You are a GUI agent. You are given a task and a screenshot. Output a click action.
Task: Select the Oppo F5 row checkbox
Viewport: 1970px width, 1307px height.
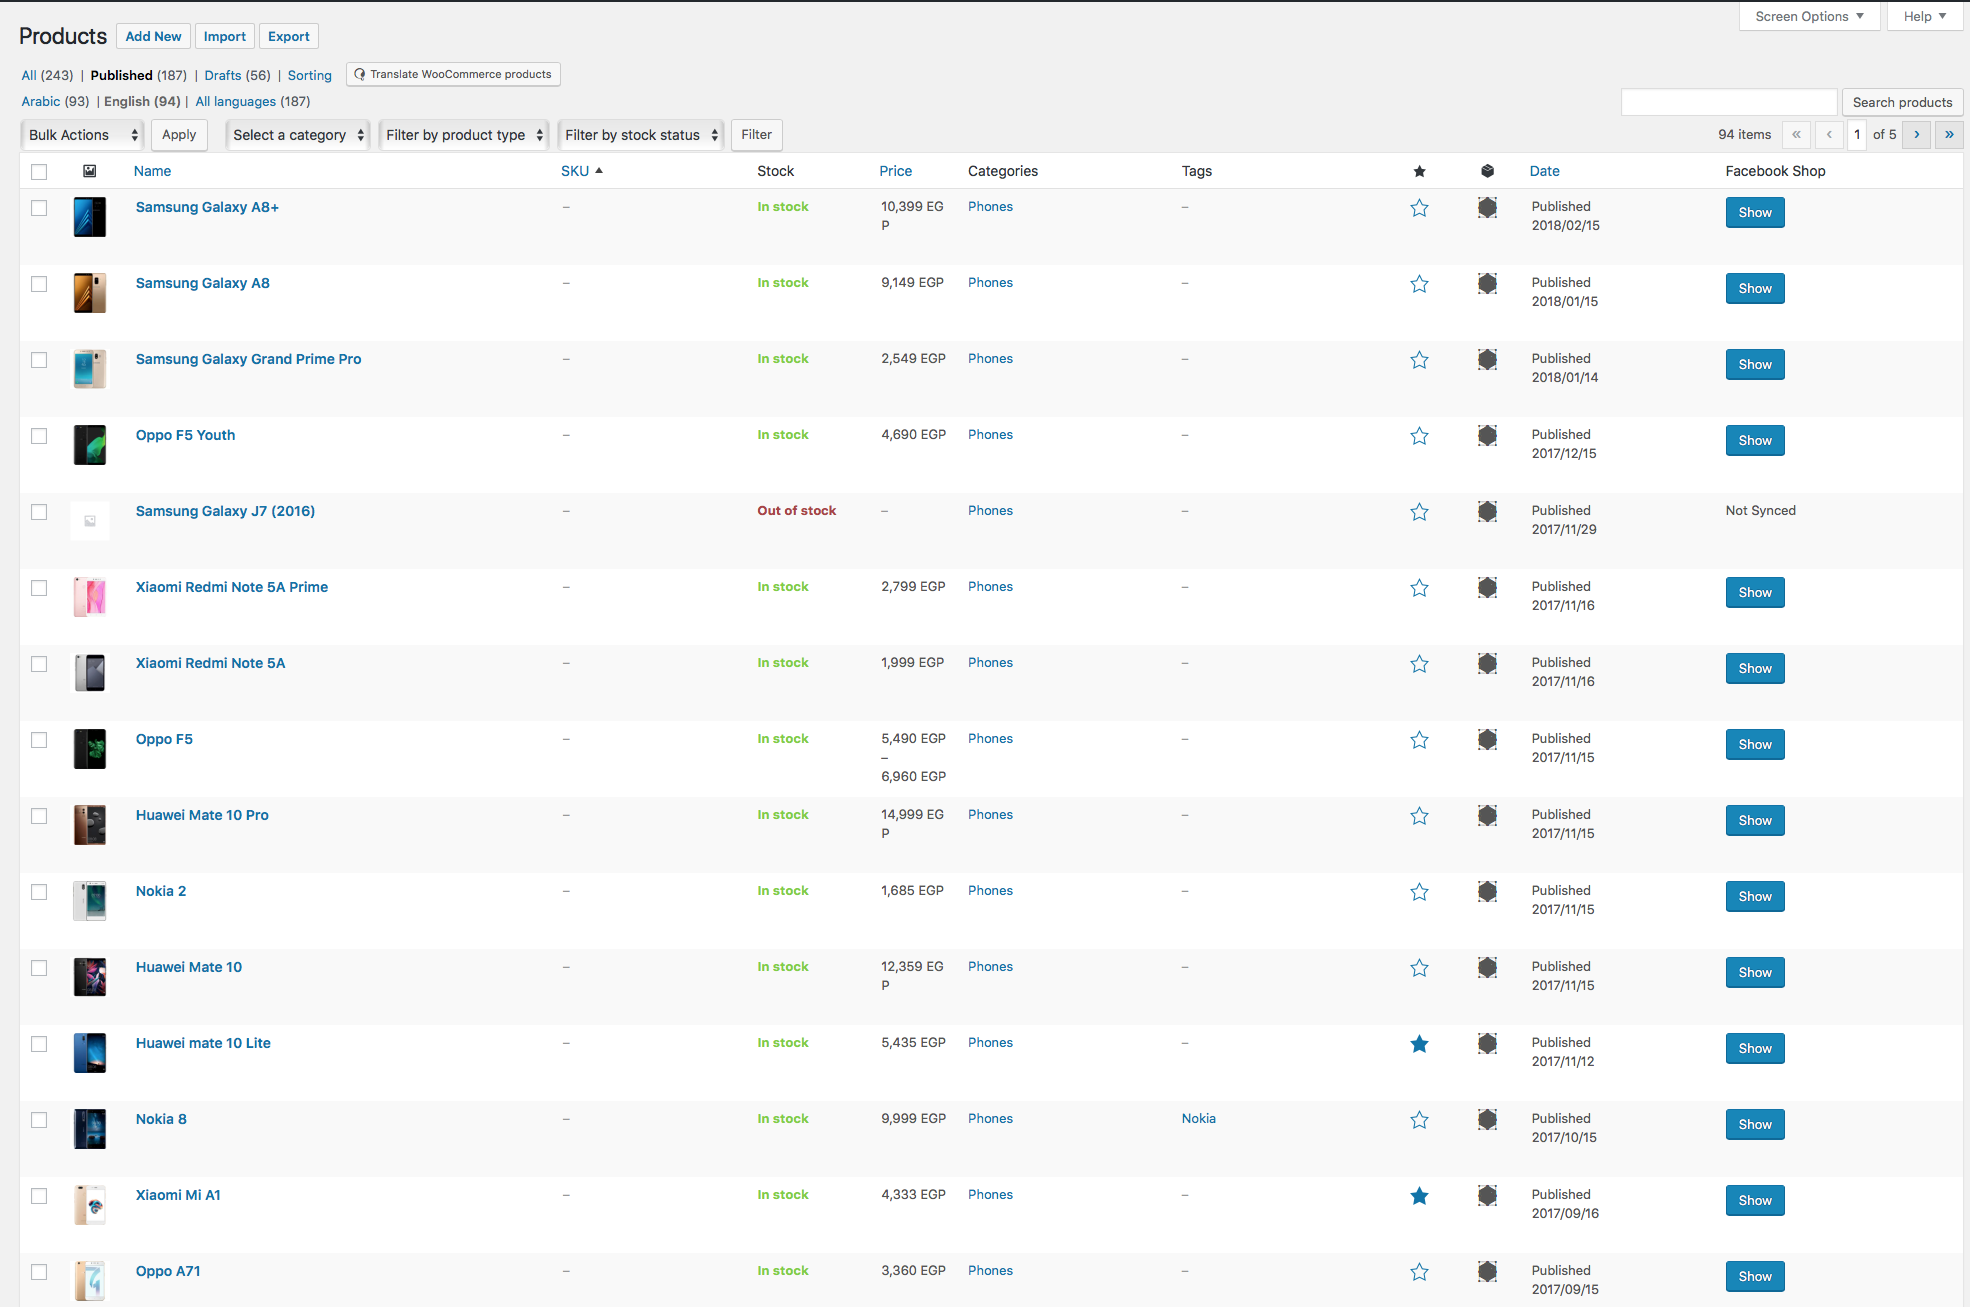[x=39, y=740]
